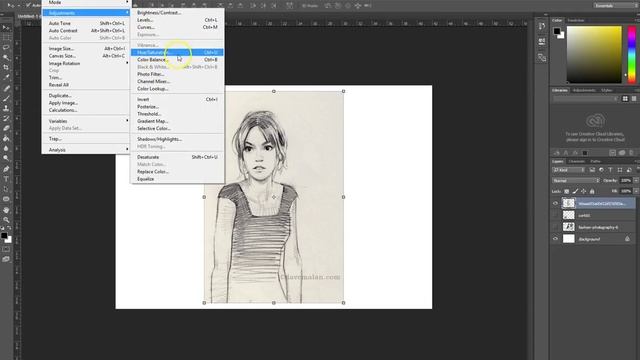Expand the Mode submenu

[85, 2]
